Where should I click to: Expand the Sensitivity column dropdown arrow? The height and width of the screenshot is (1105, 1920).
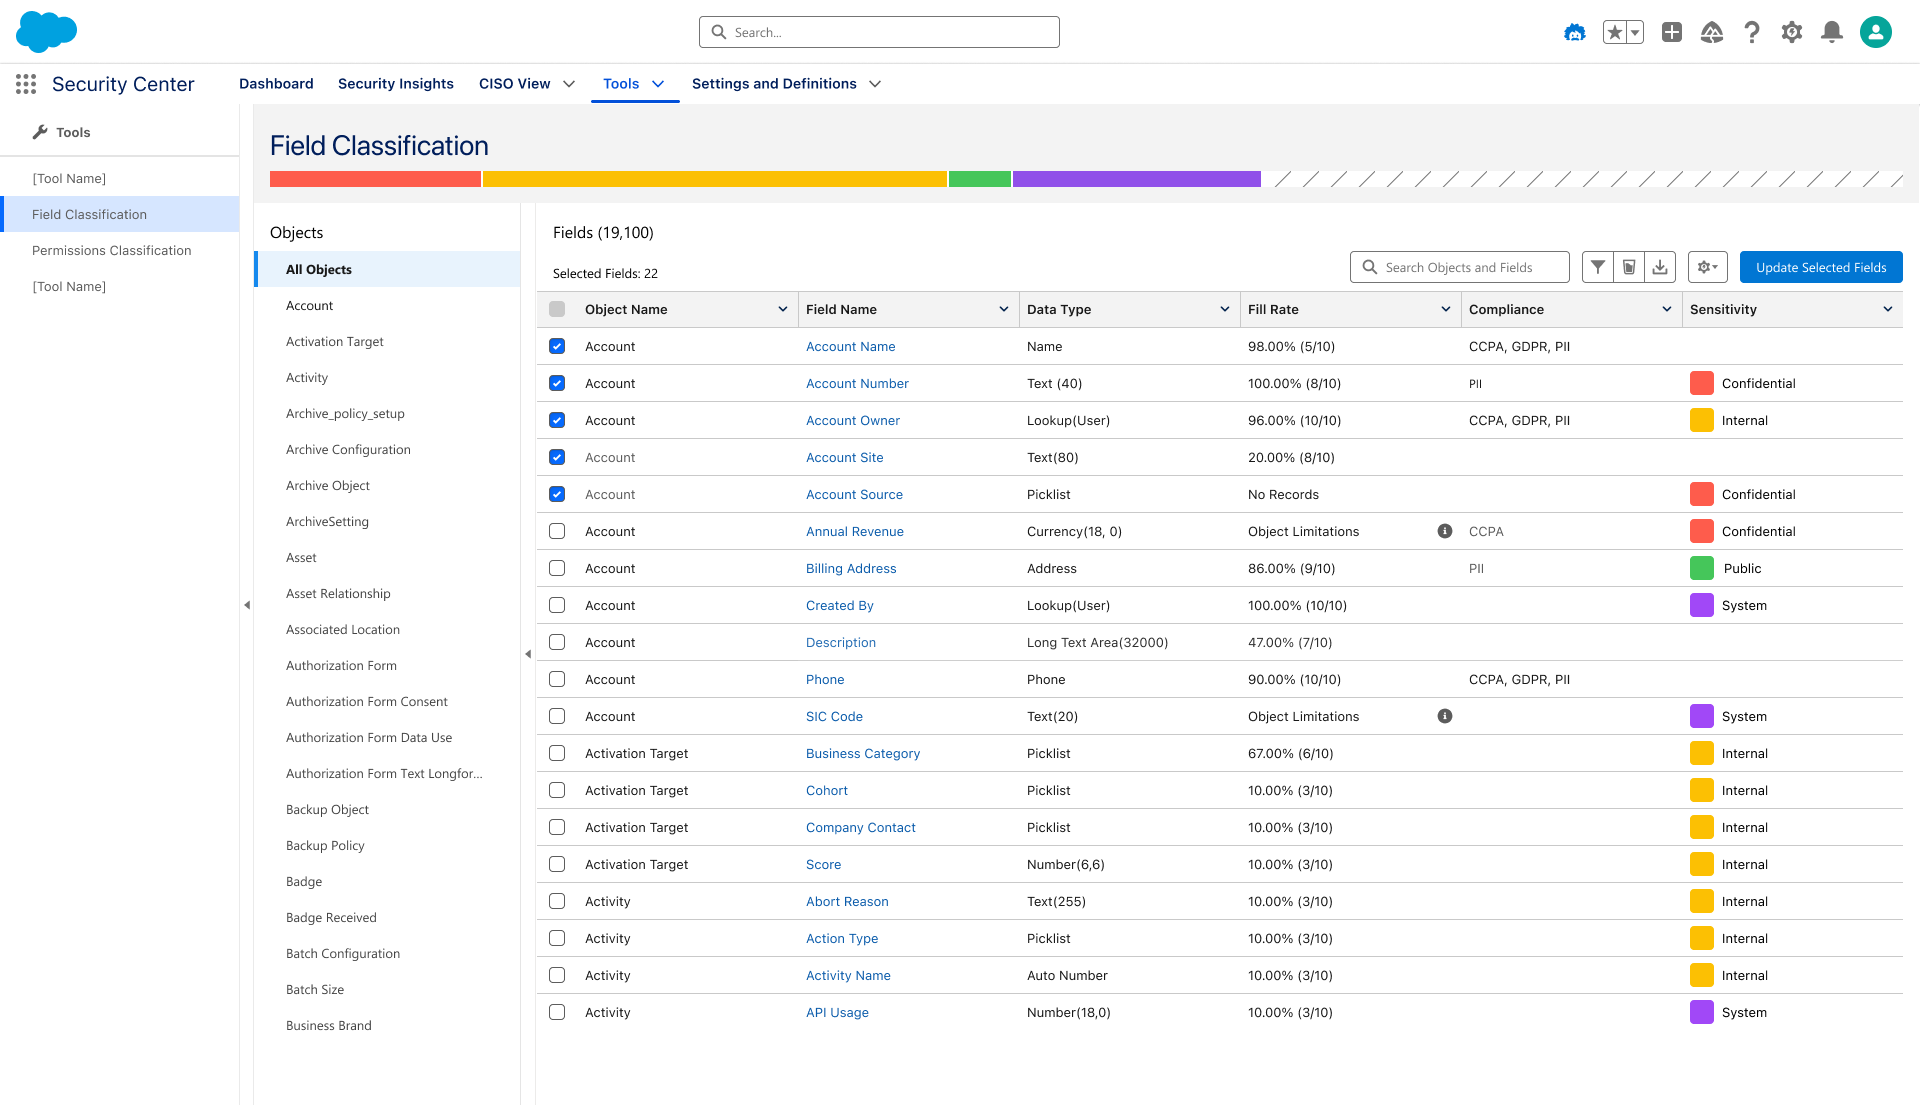coord(1887,309)
